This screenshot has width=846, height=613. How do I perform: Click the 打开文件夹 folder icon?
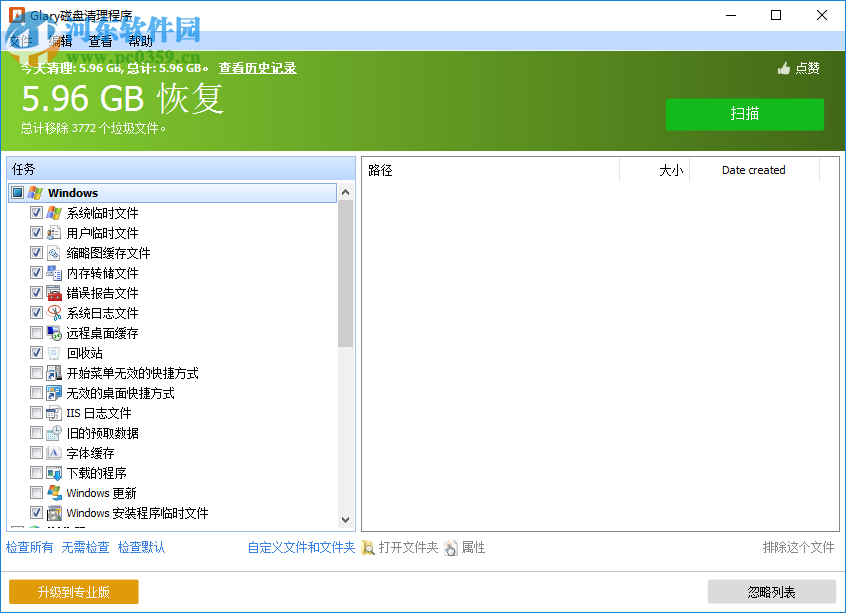click(x=370, y=547)
